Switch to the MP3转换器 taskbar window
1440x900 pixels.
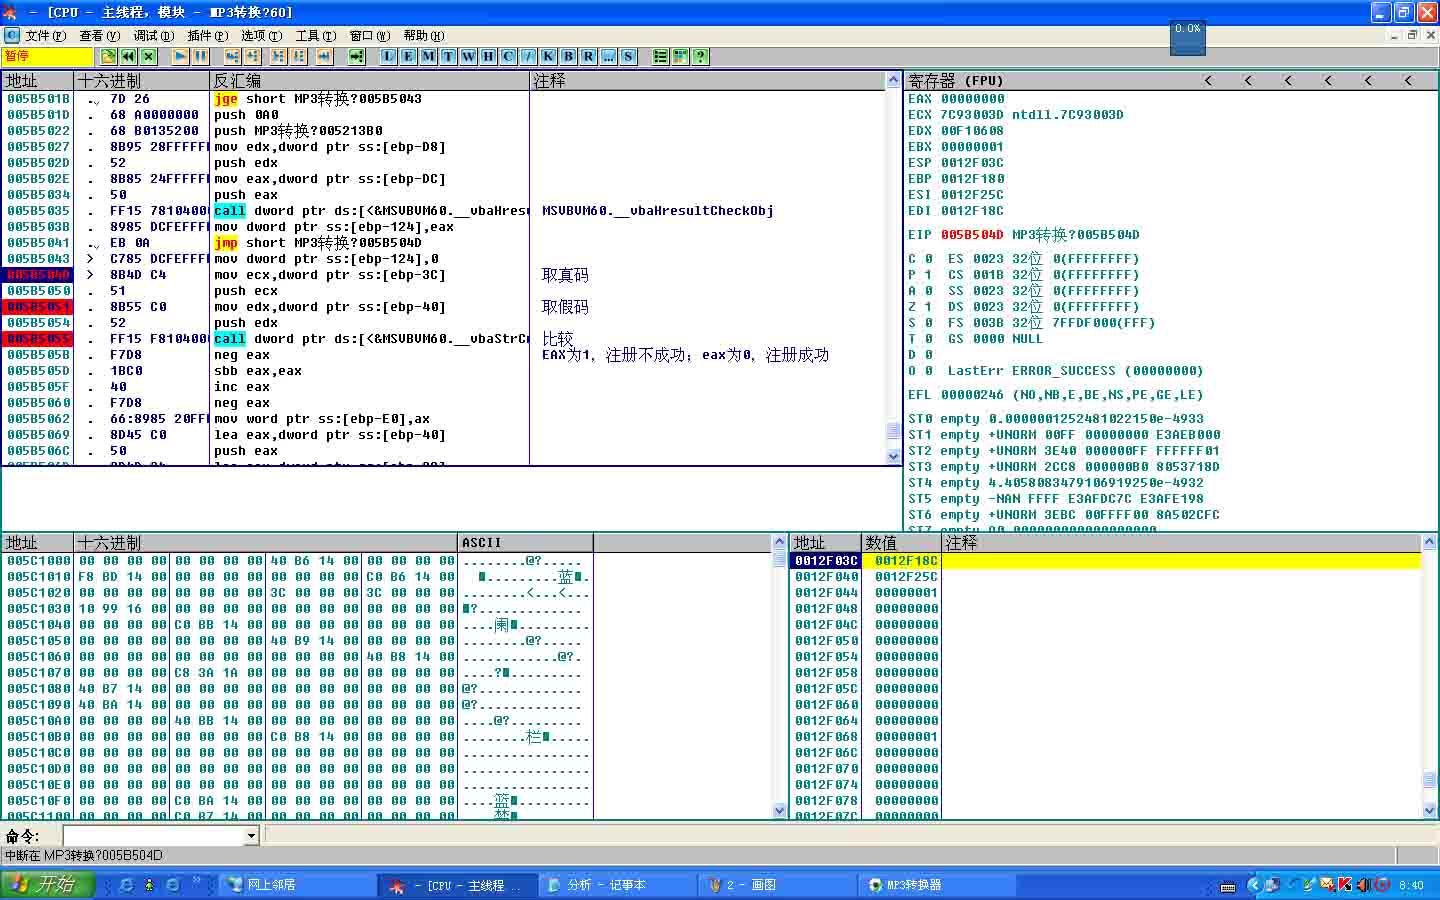pyautogui.click(x=937, y=885)
